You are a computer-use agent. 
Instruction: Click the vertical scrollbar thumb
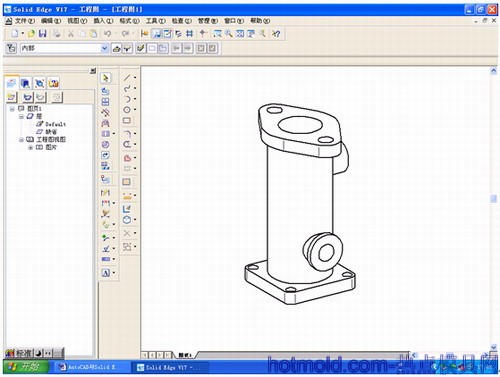(x=494, y=199)
